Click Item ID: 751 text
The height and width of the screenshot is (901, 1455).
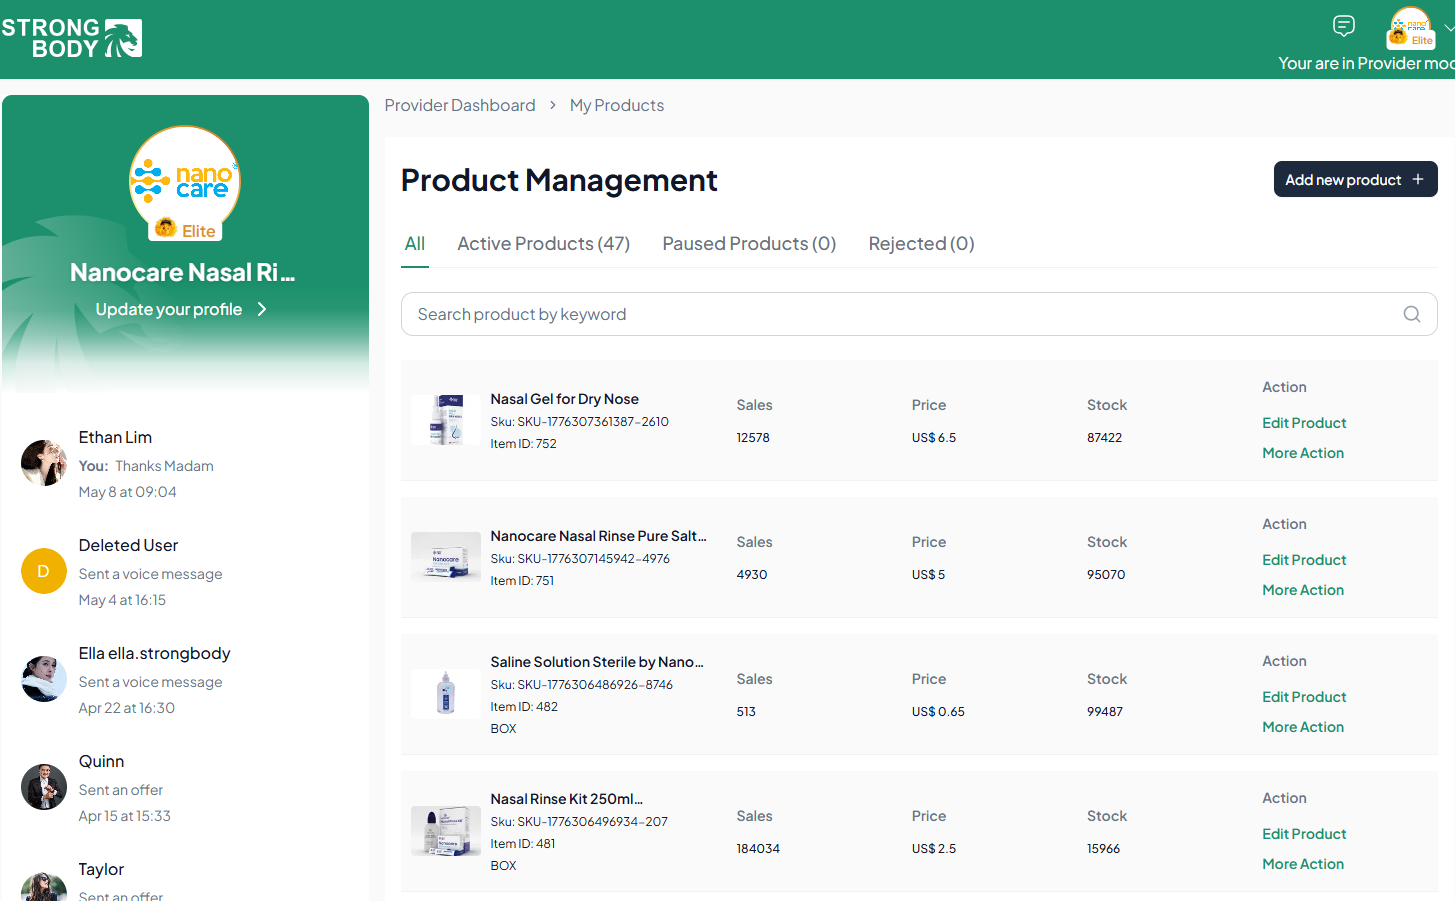coord(522,581)
